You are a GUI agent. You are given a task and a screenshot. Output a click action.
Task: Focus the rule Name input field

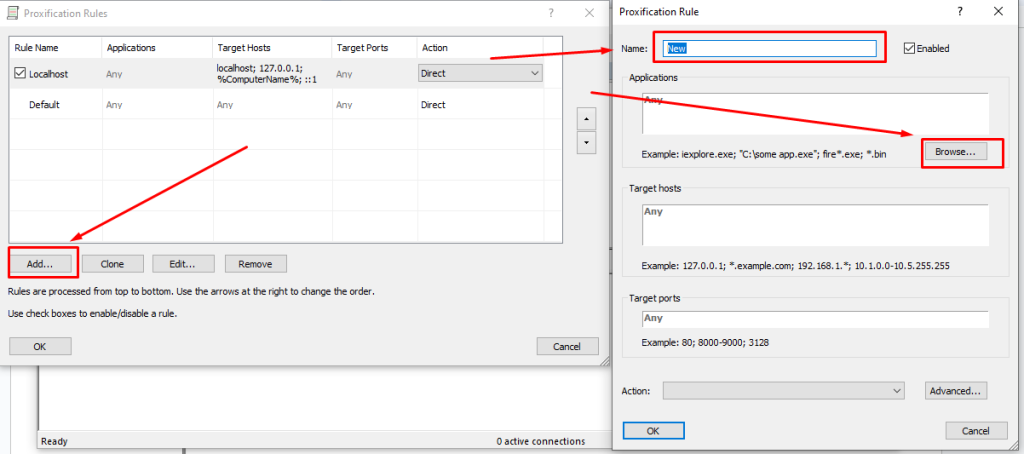pyautogui.click(x=769, y=48)
